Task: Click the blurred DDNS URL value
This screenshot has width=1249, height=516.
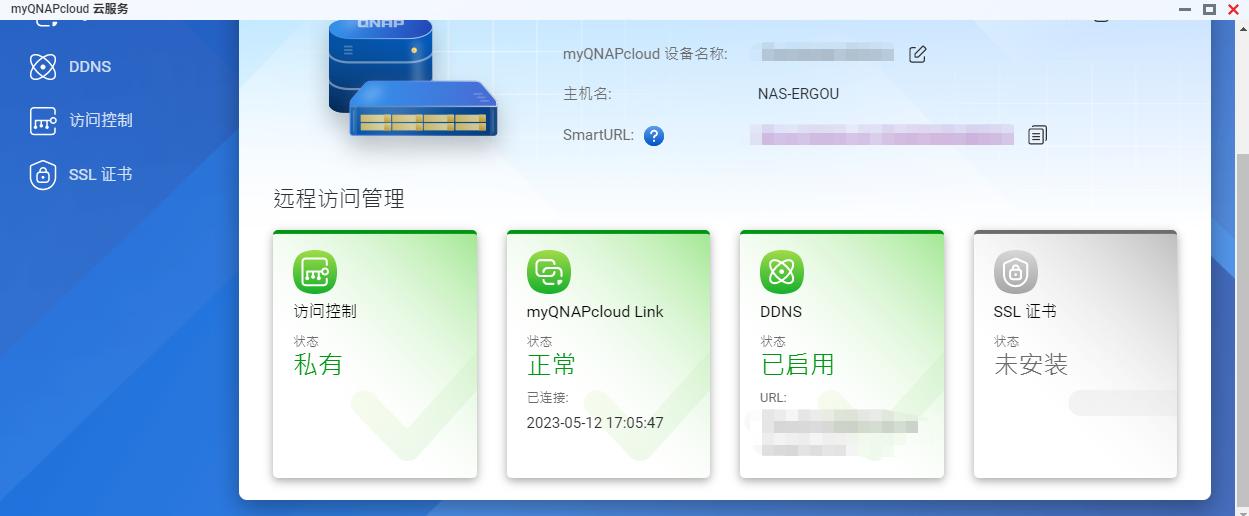Action: pyautogui.click(x=838, y=432)
